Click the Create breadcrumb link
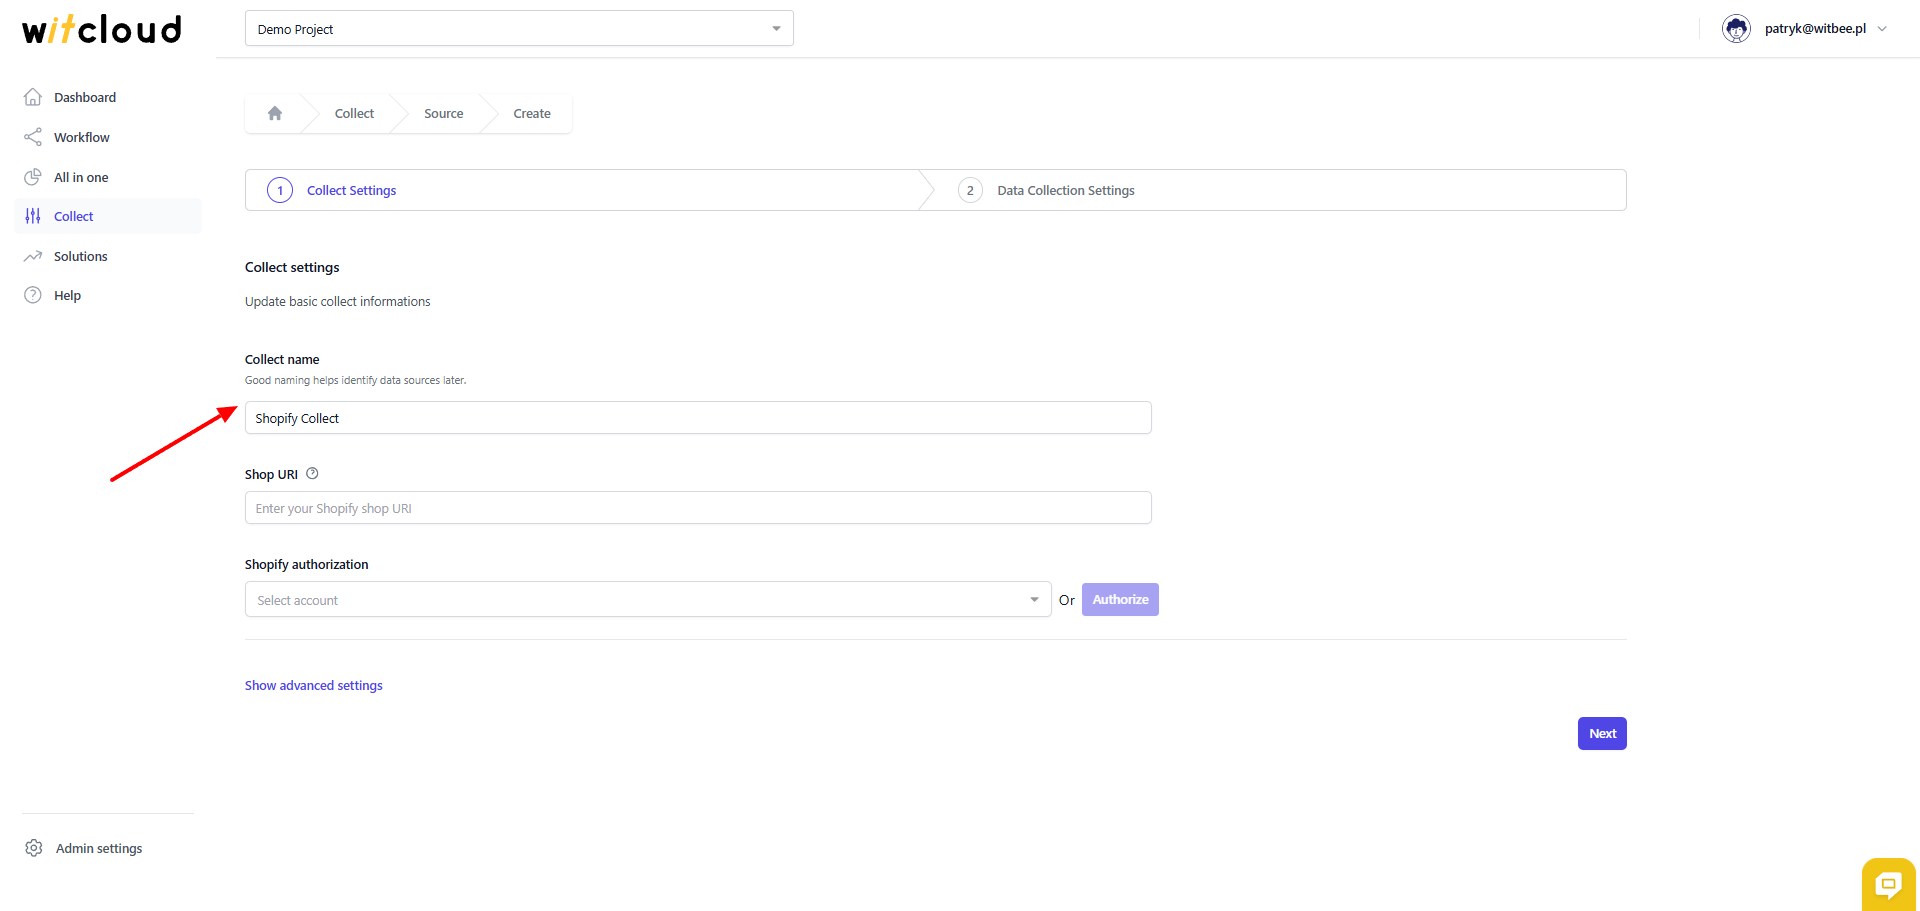Screen dimensions: 1920x911 point(532,114)
